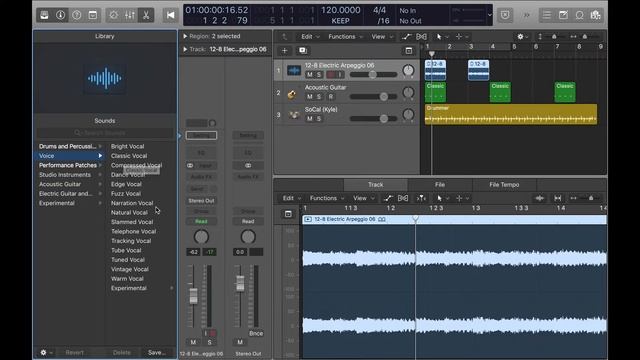
Task: Click the audio editor global tracks button
Action: [288, 214]
